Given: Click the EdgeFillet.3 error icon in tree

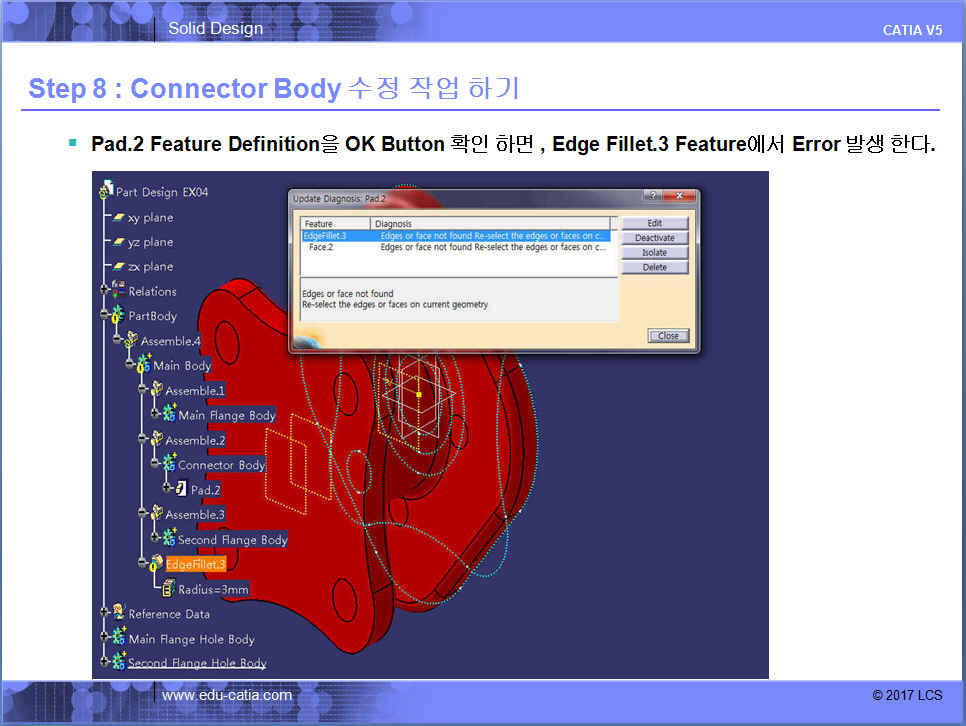Looking at the screenshot, I should click(x=156, y=565).
